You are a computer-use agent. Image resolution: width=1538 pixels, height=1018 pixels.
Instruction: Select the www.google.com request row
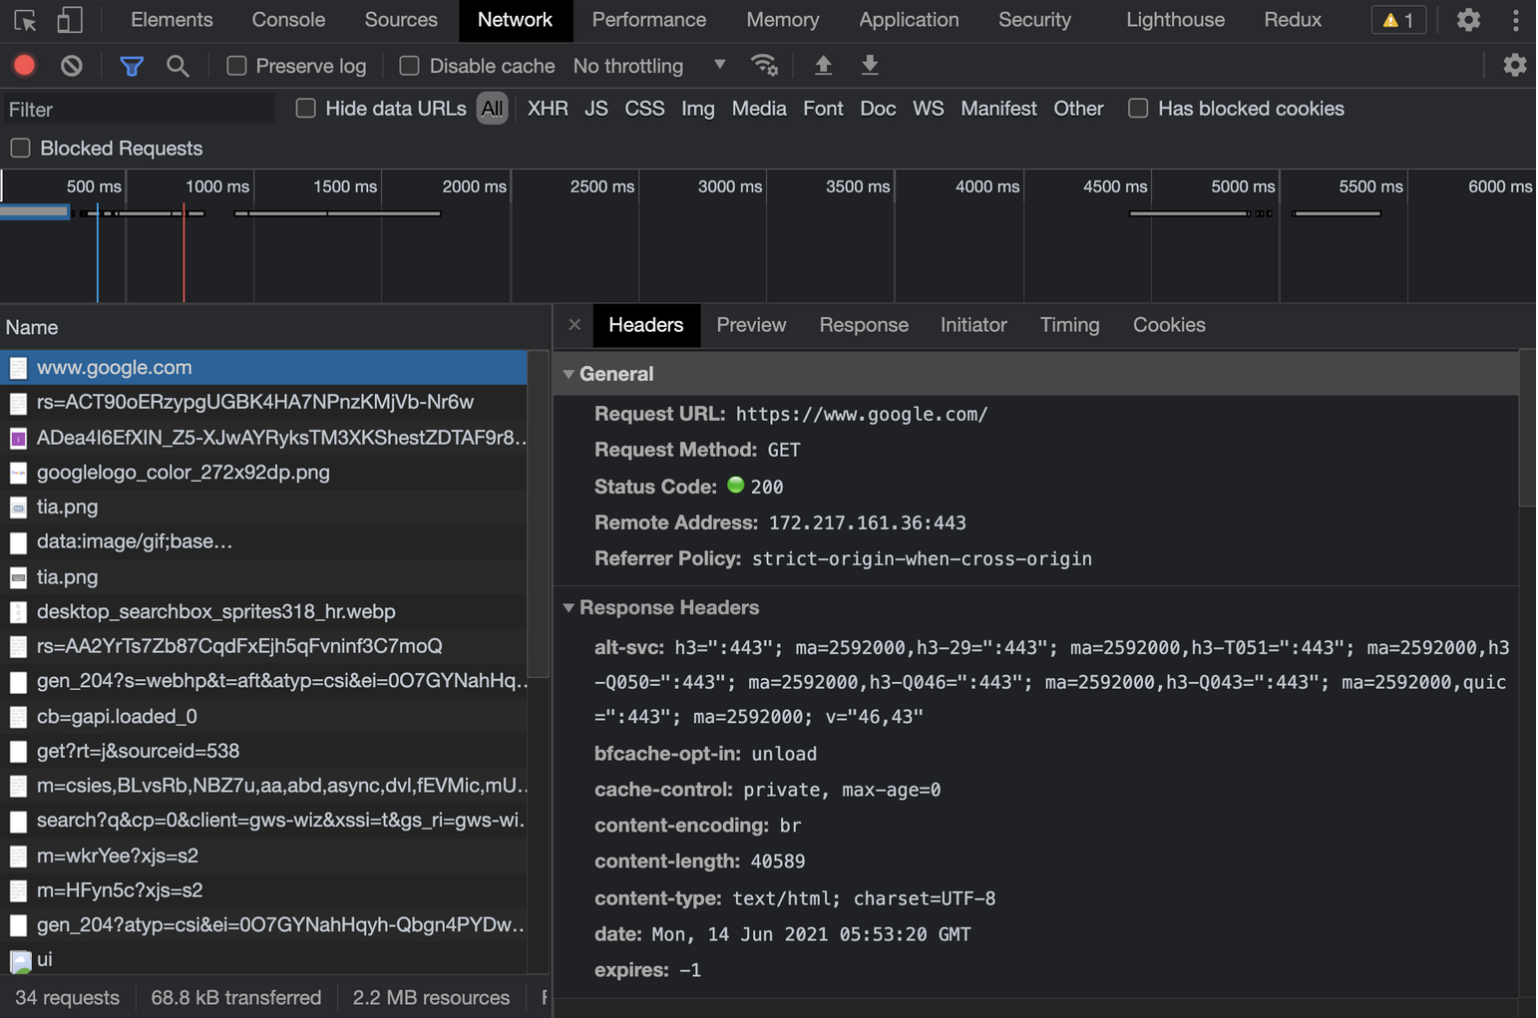coord(263,368)
